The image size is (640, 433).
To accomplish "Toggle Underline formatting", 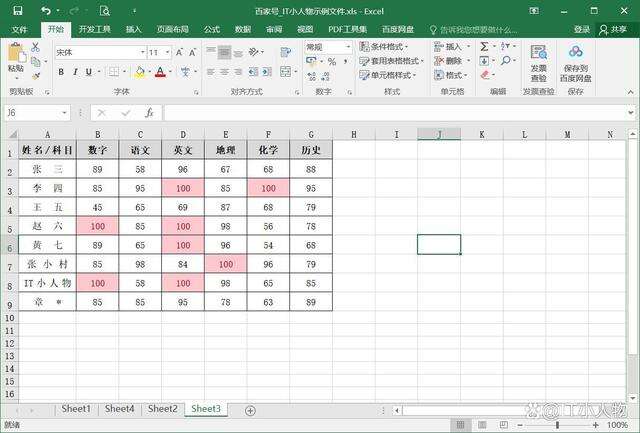I will (x=89, y=72).
